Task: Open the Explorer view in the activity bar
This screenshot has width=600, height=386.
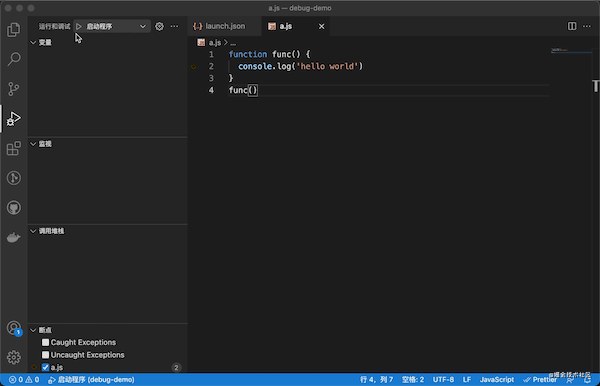Action: pos(14,29)
